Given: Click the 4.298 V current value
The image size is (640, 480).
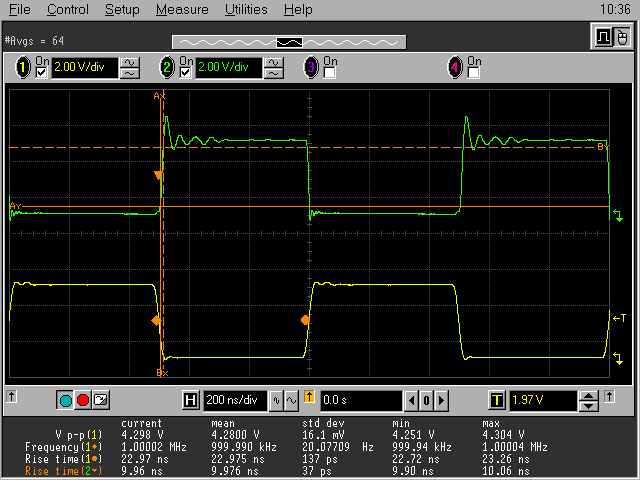Looking at the screenshot, I should 142,435.
